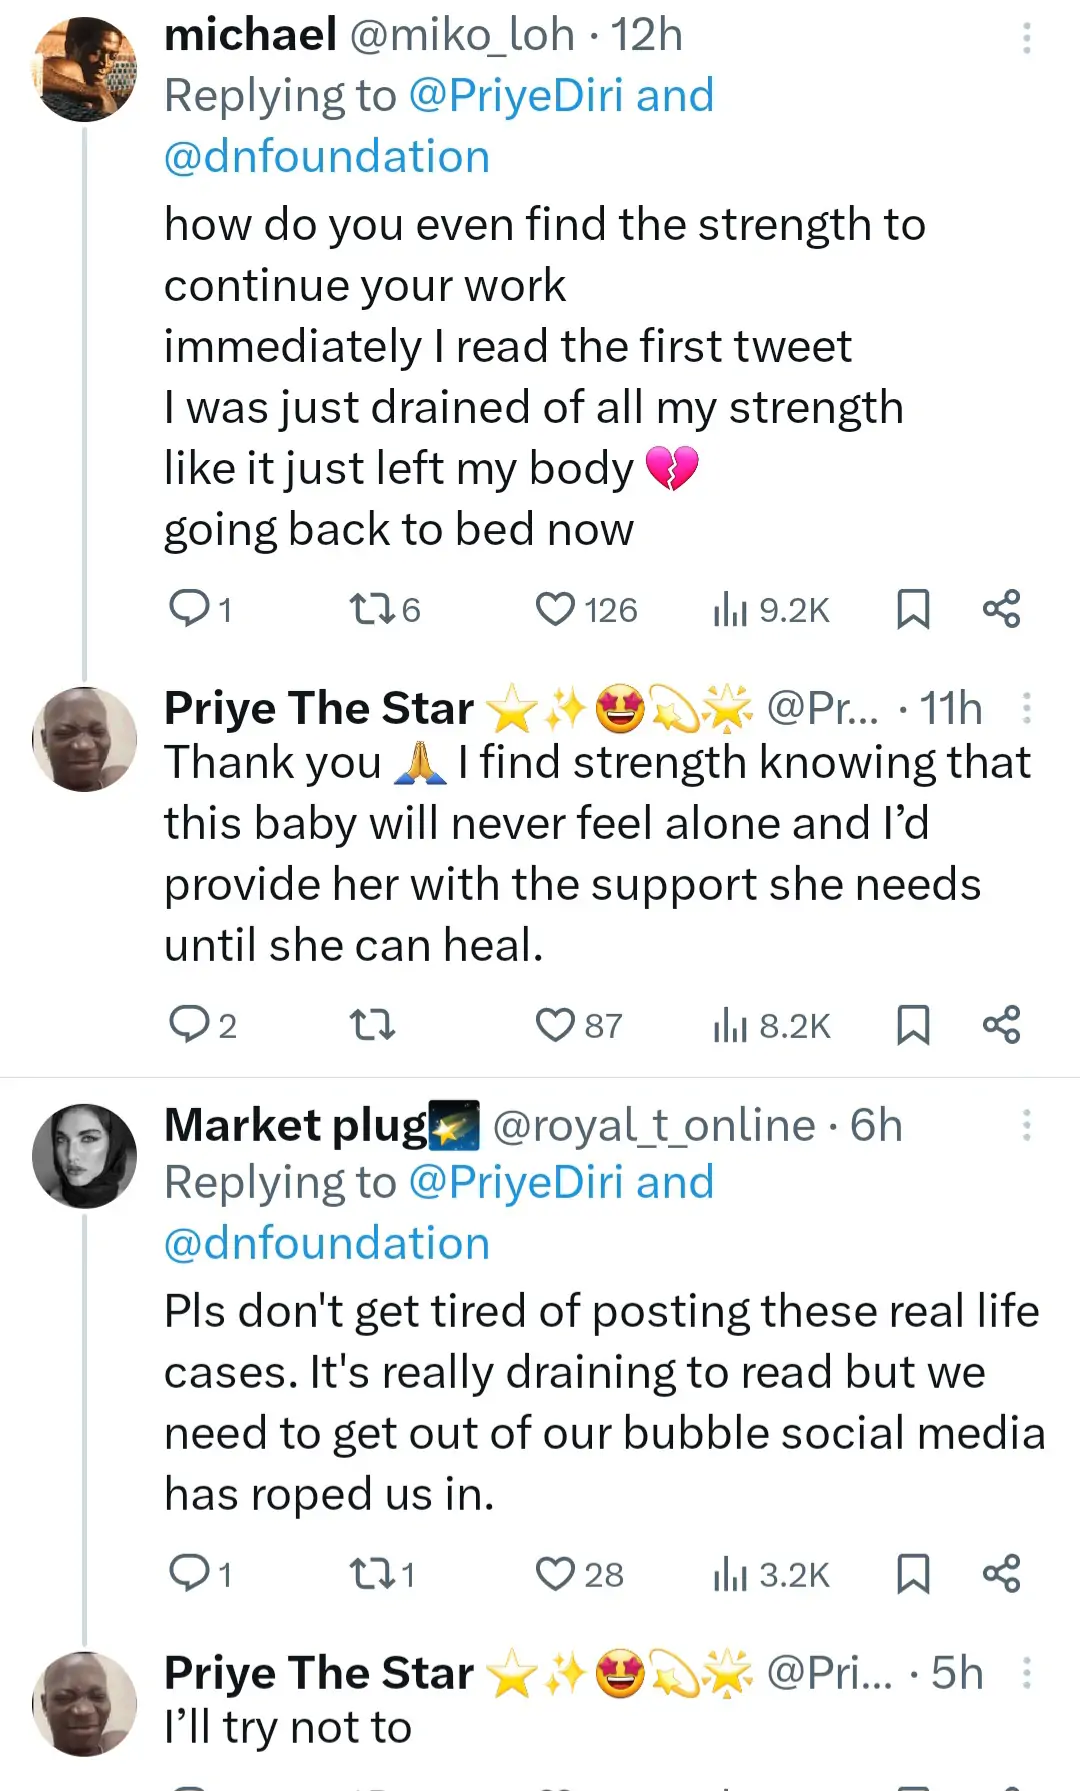The width and height of the screenshot is (1080, 1791).
Task: Open Market plug's profile avatar
Action: 85,1156
